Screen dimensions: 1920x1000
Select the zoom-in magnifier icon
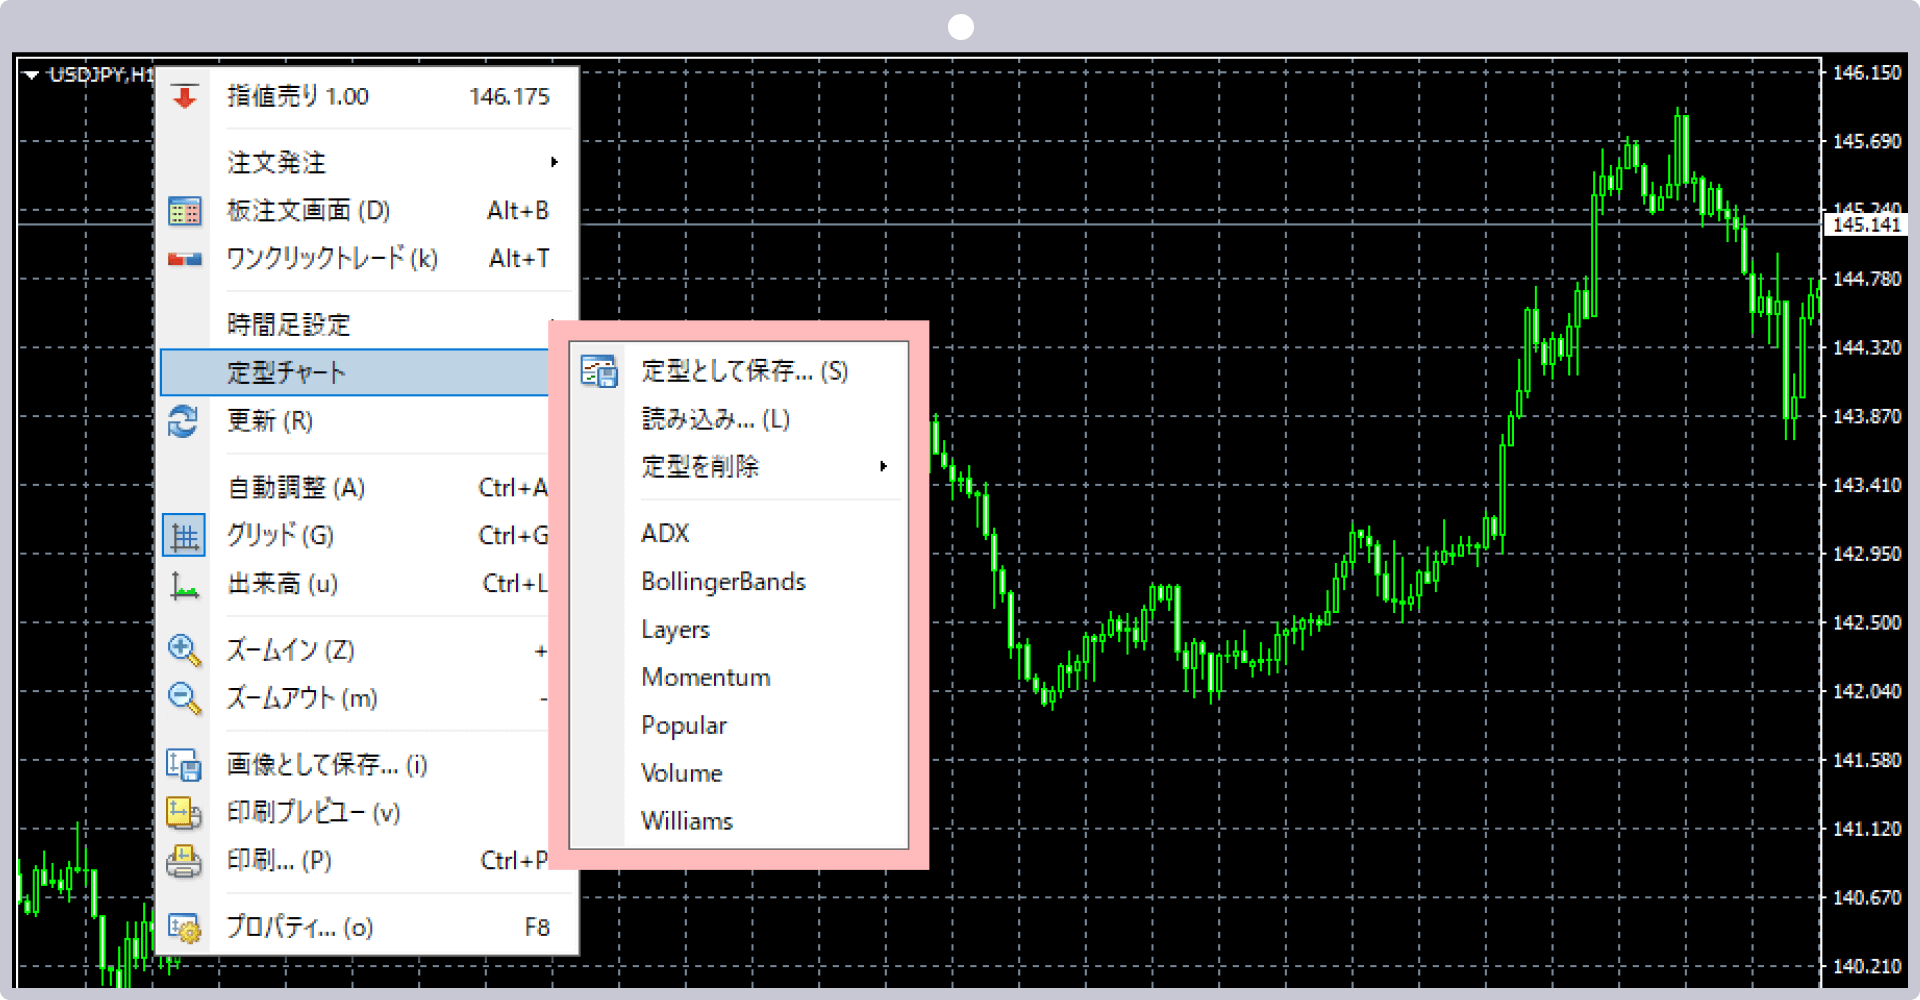[x=184, y=650]
